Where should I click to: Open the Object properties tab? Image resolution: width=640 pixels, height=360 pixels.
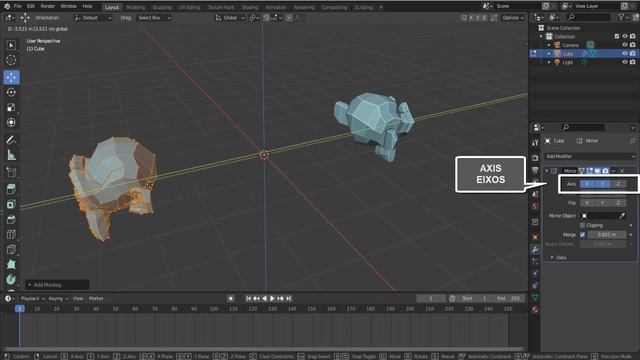pyautogui.click(x=535, y=237)
